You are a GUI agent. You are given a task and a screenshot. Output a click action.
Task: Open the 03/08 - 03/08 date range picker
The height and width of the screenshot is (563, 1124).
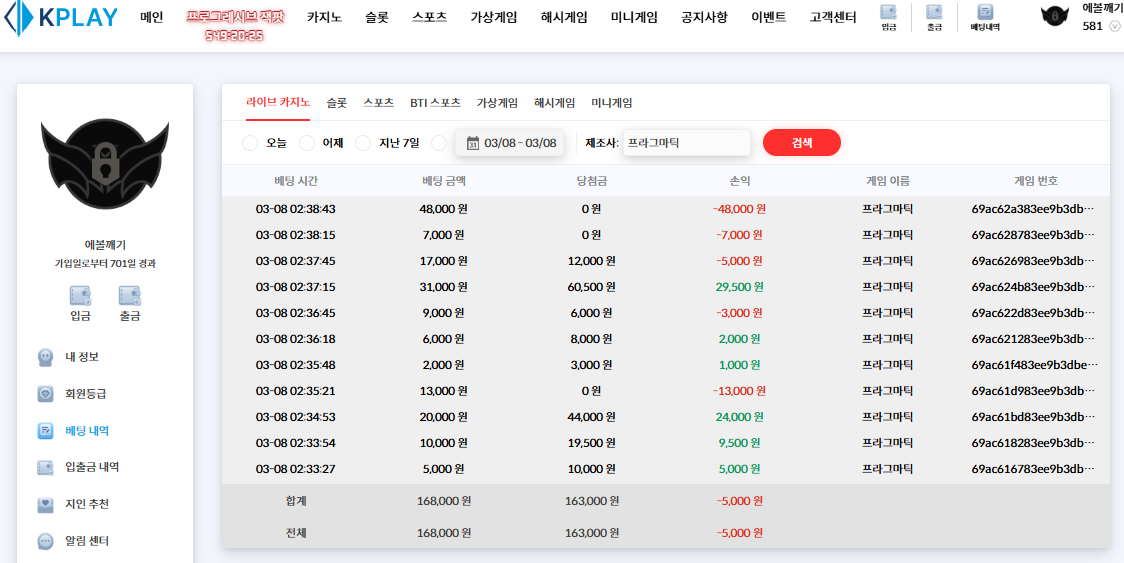(510, 143)
